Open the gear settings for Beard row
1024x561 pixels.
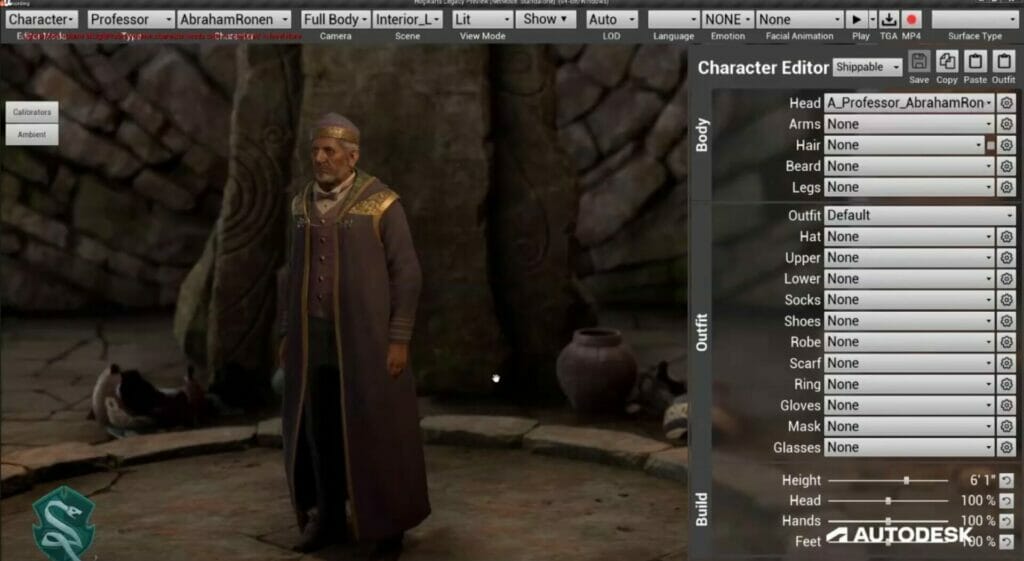pos(1006,167)
